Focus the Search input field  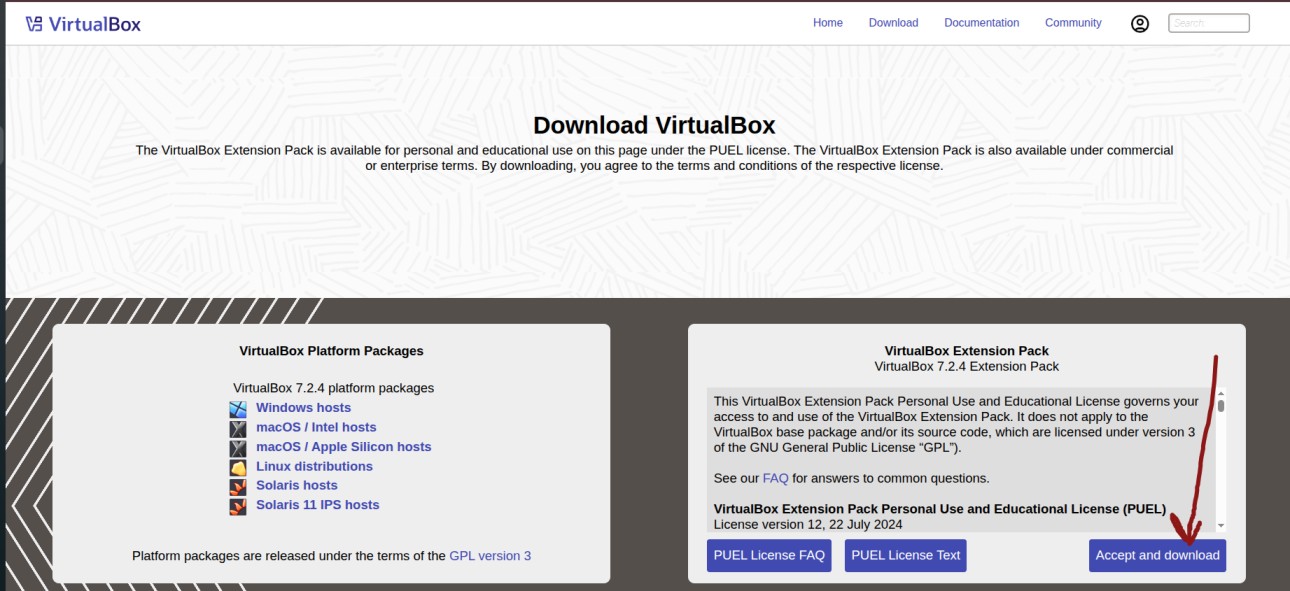pos(1208,23)
